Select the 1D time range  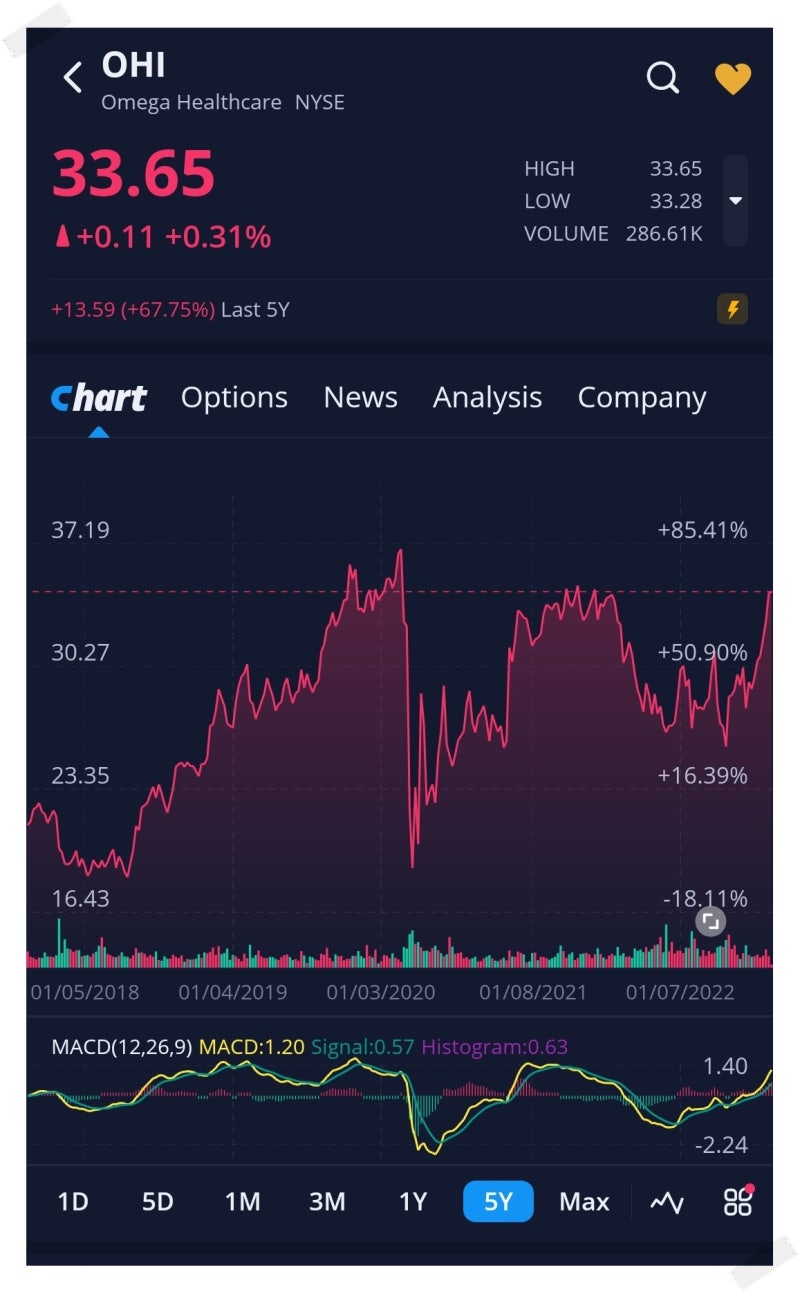point(73,1202)
